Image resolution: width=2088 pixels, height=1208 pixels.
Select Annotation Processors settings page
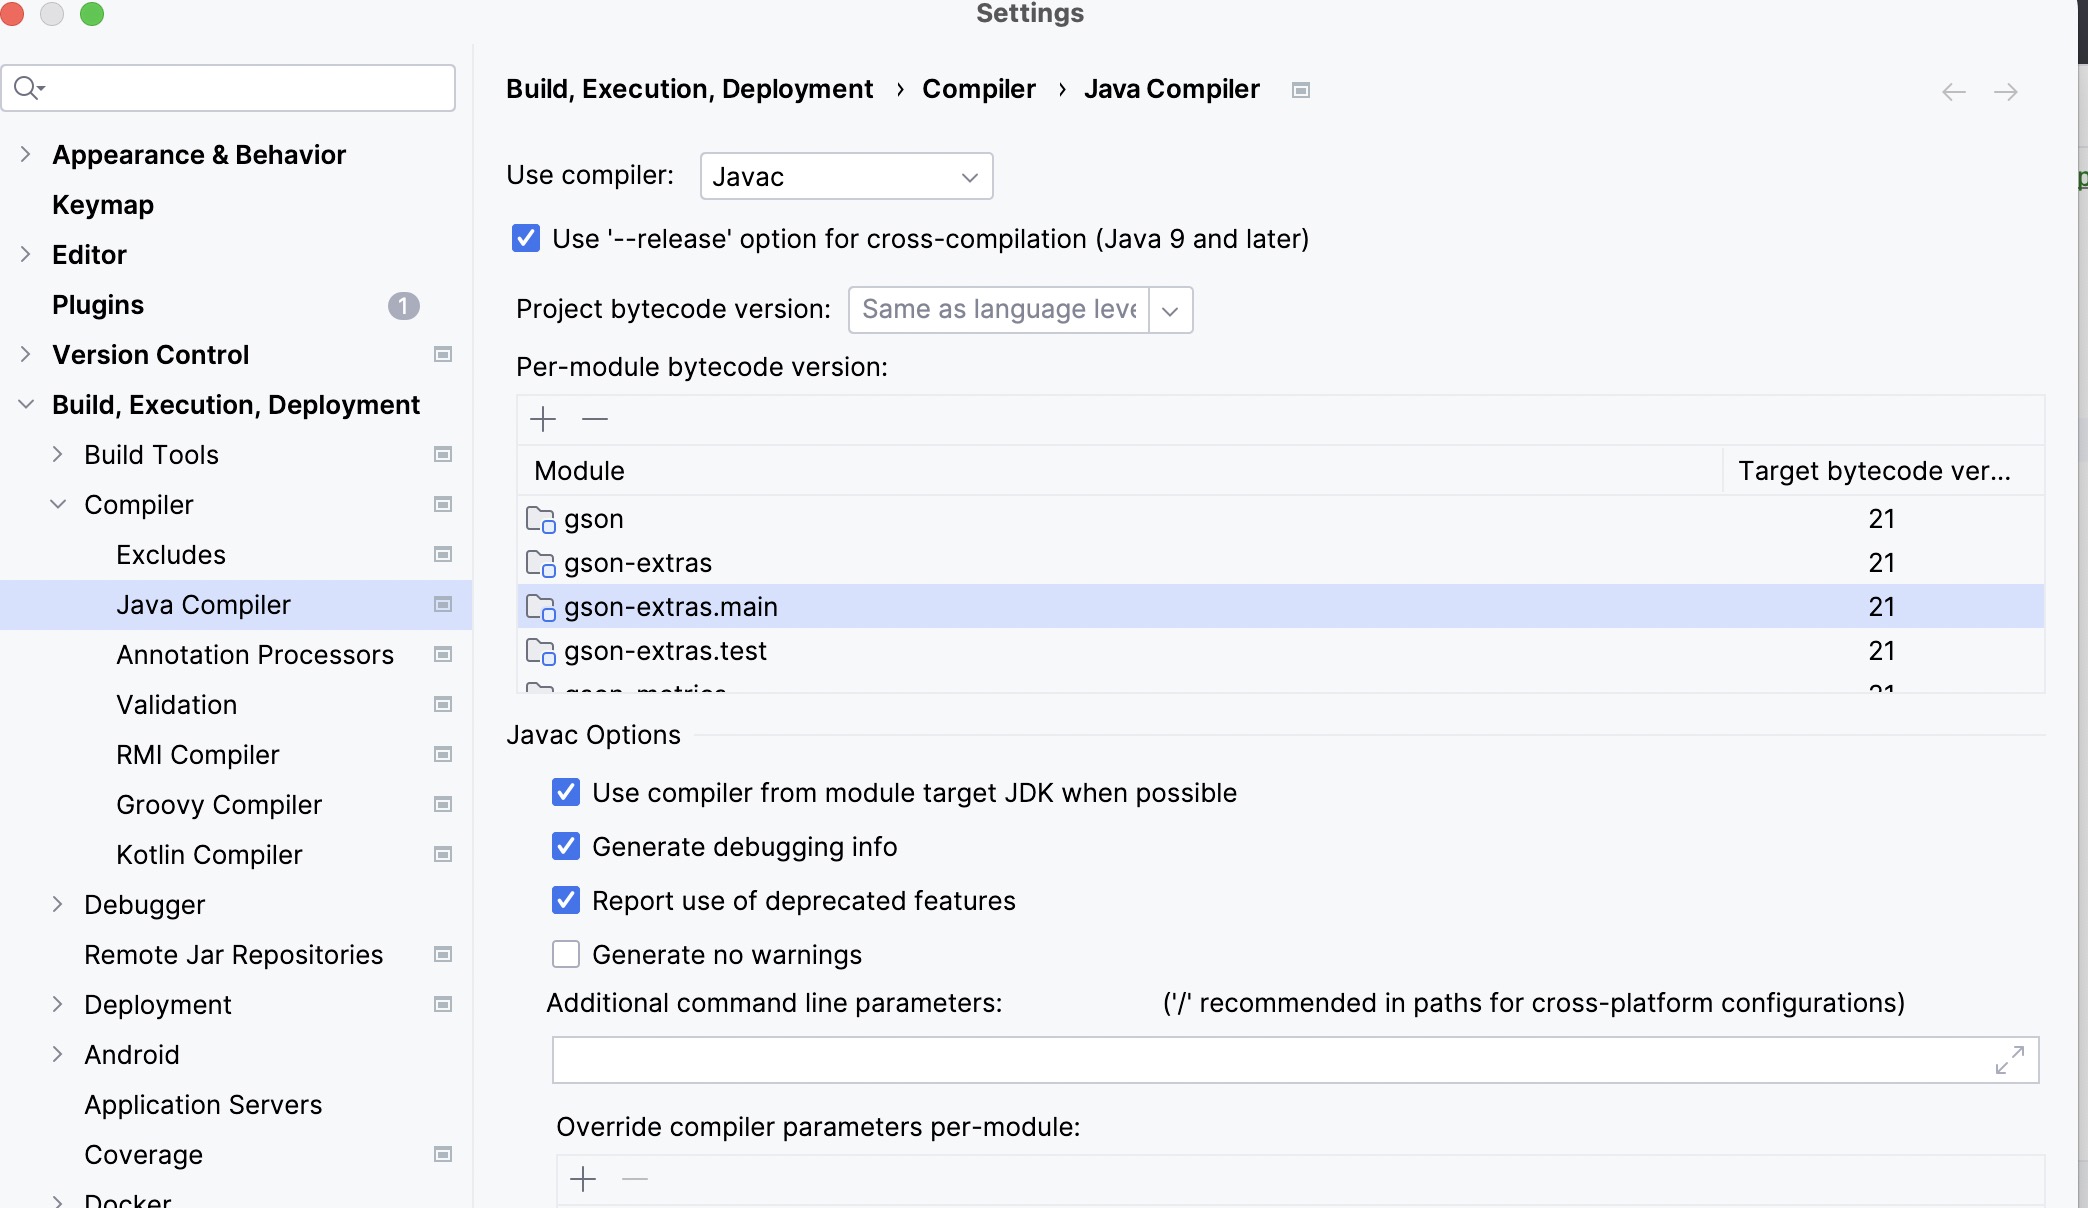(x=255, y=654)
